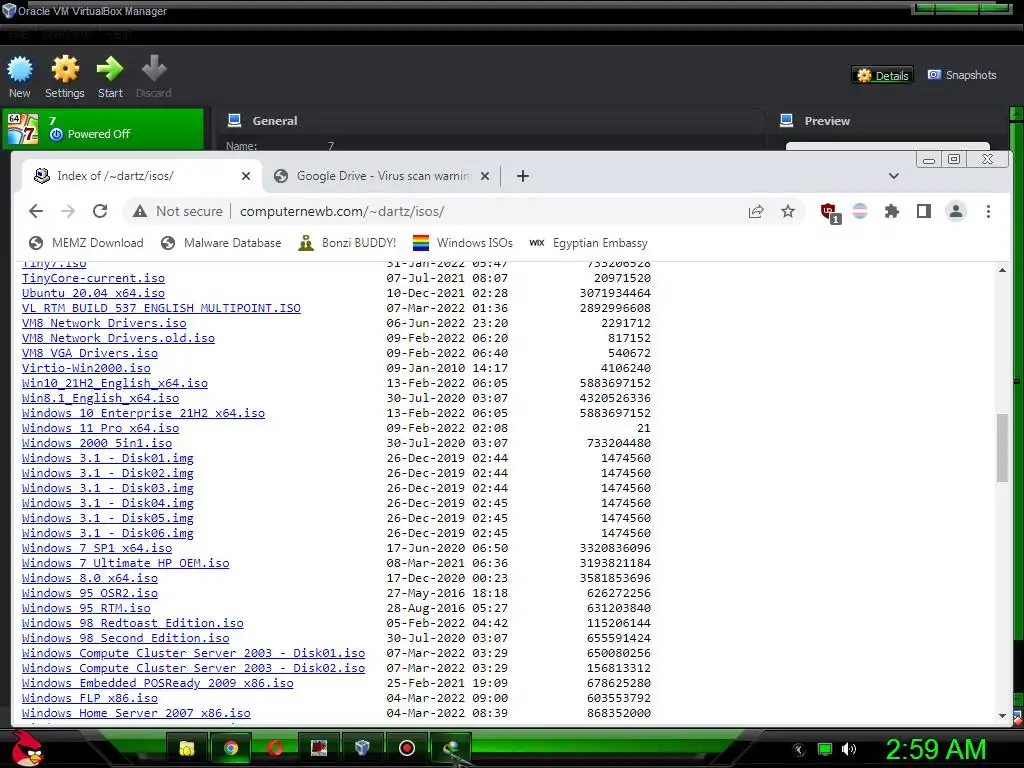Click the New VM icon in VirtualBox
This screenshot has width=1024, height=768.
pos(20,77)
